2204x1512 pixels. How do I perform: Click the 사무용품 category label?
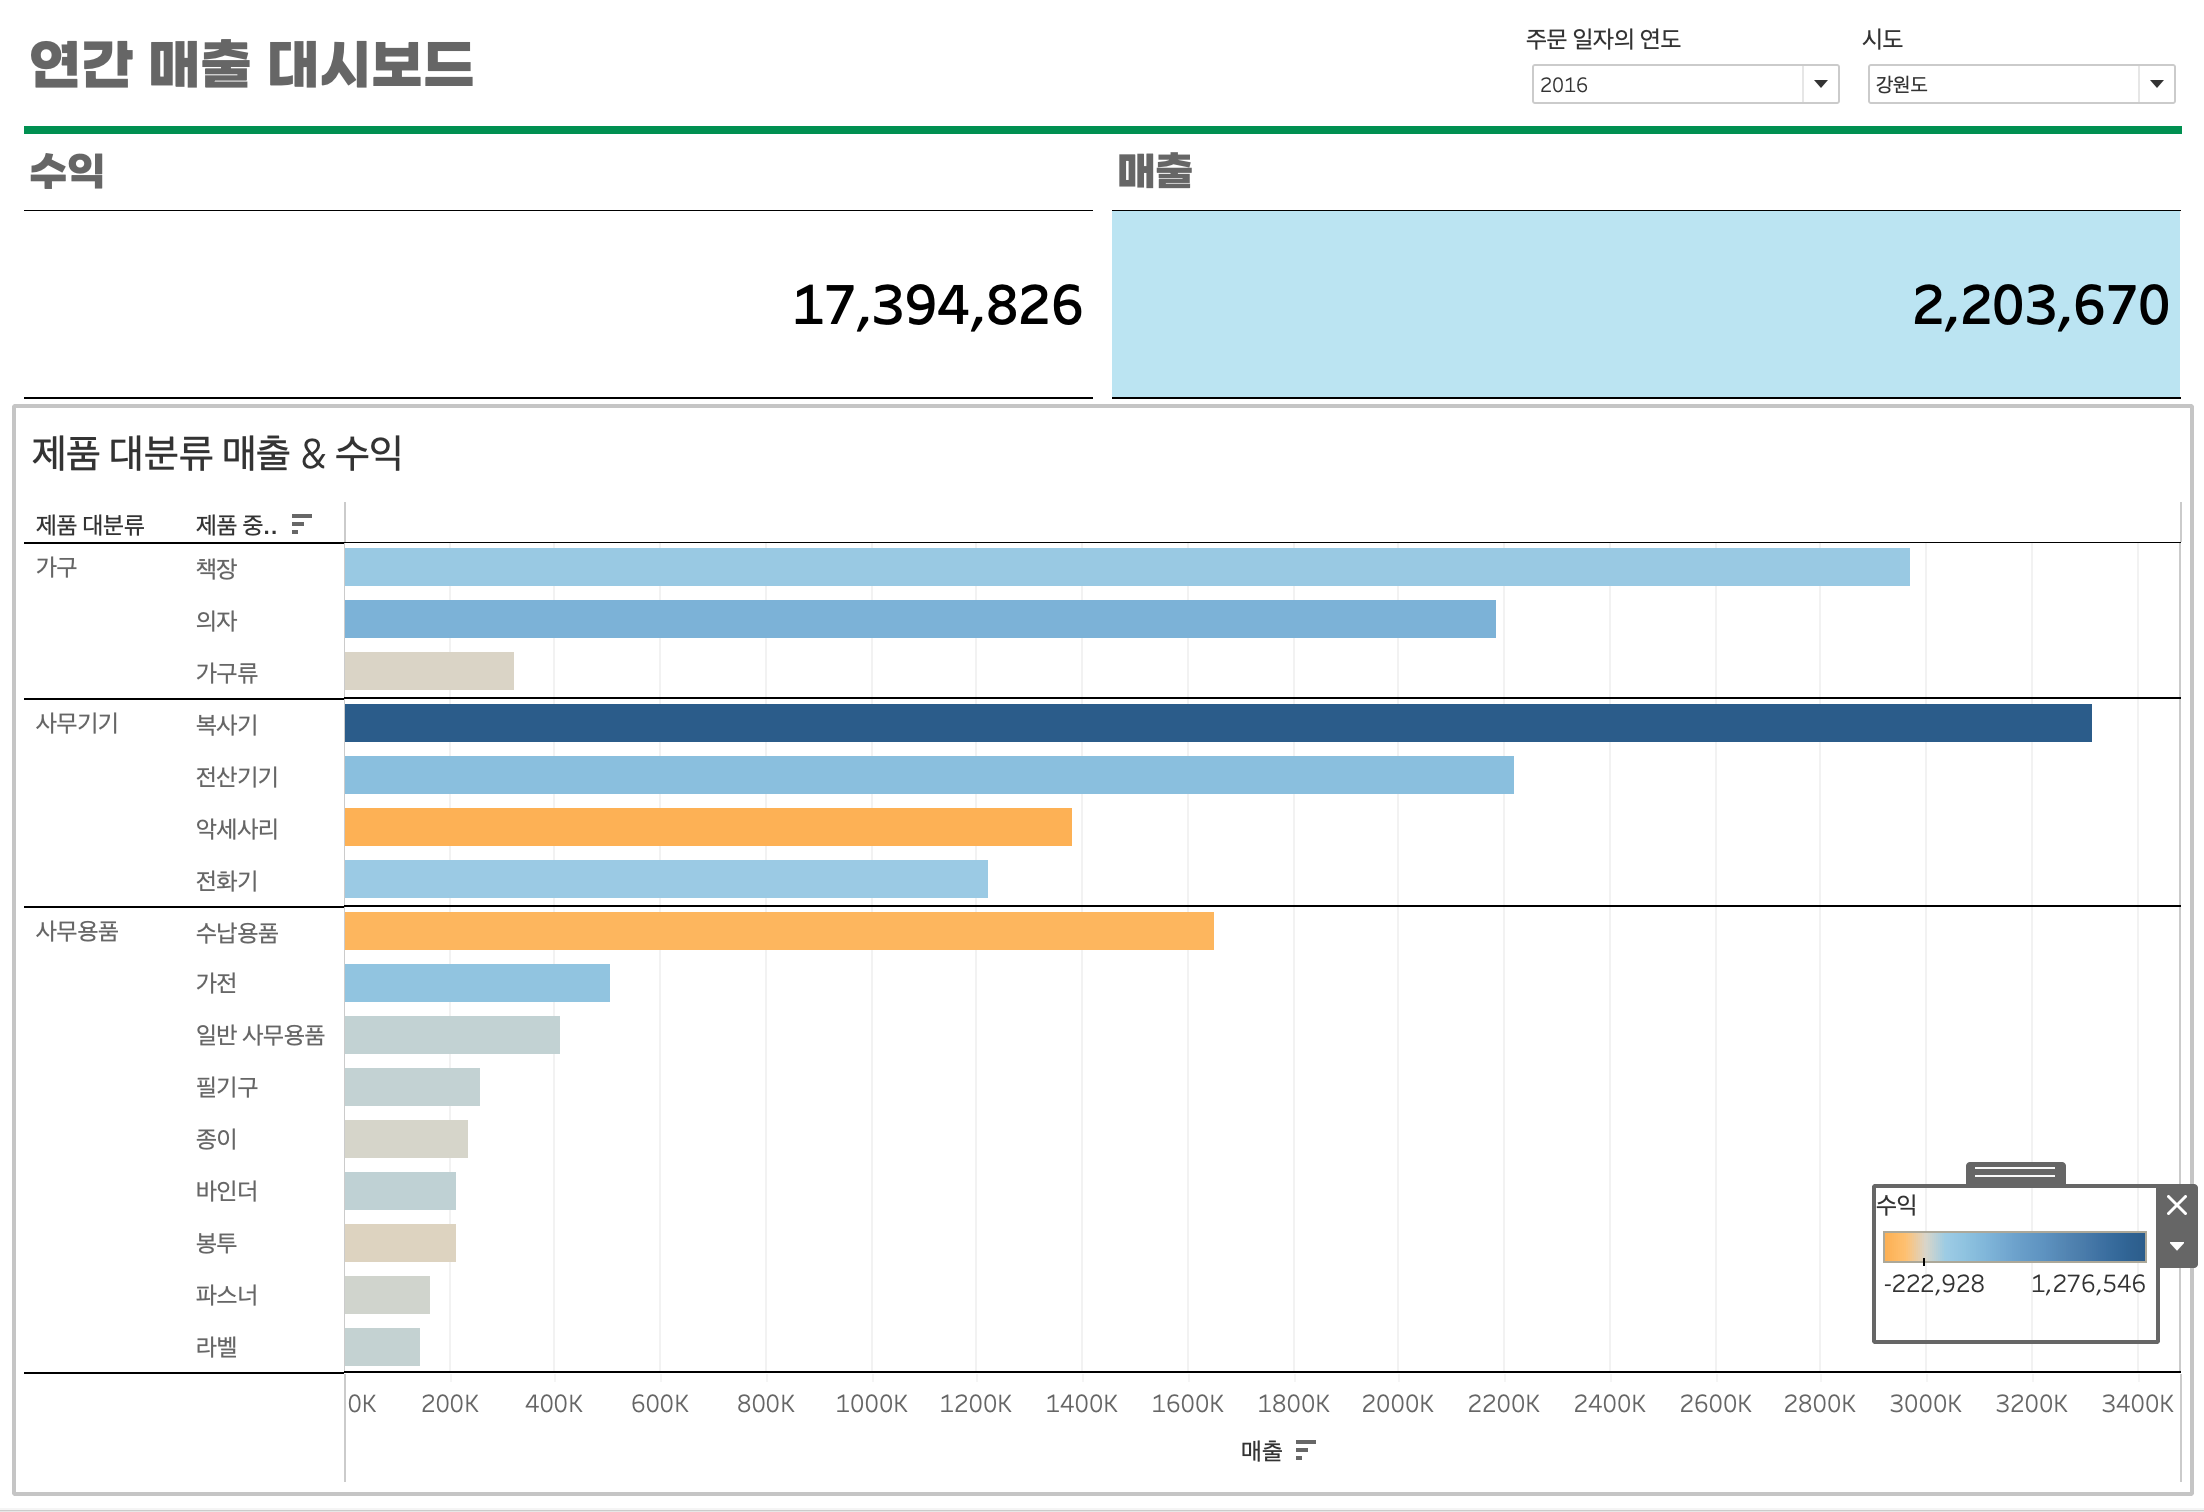point(77,931)
